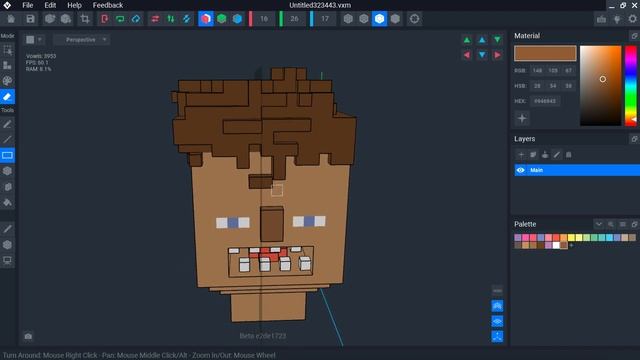The width and height of the screenshot is (640, 360).
Task: Add the color with the plus button
Action: pos(522,119)
